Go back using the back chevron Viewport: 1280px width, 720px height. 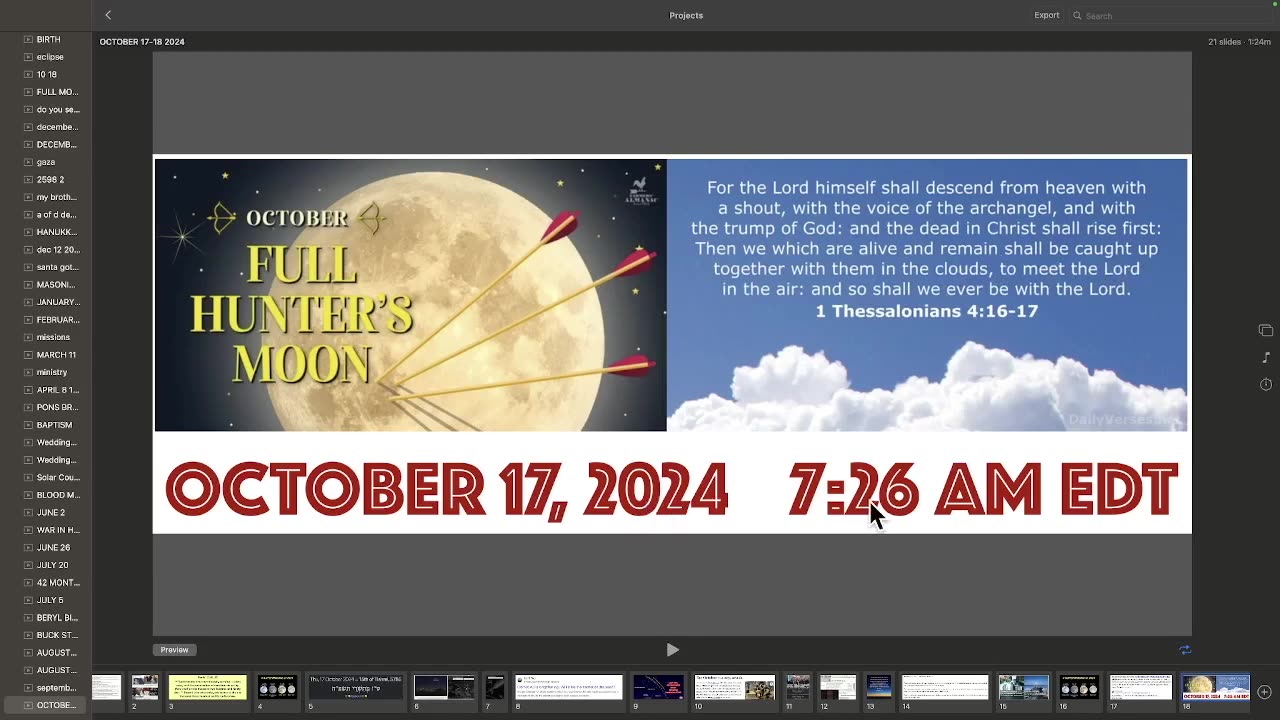click(108, 15)
